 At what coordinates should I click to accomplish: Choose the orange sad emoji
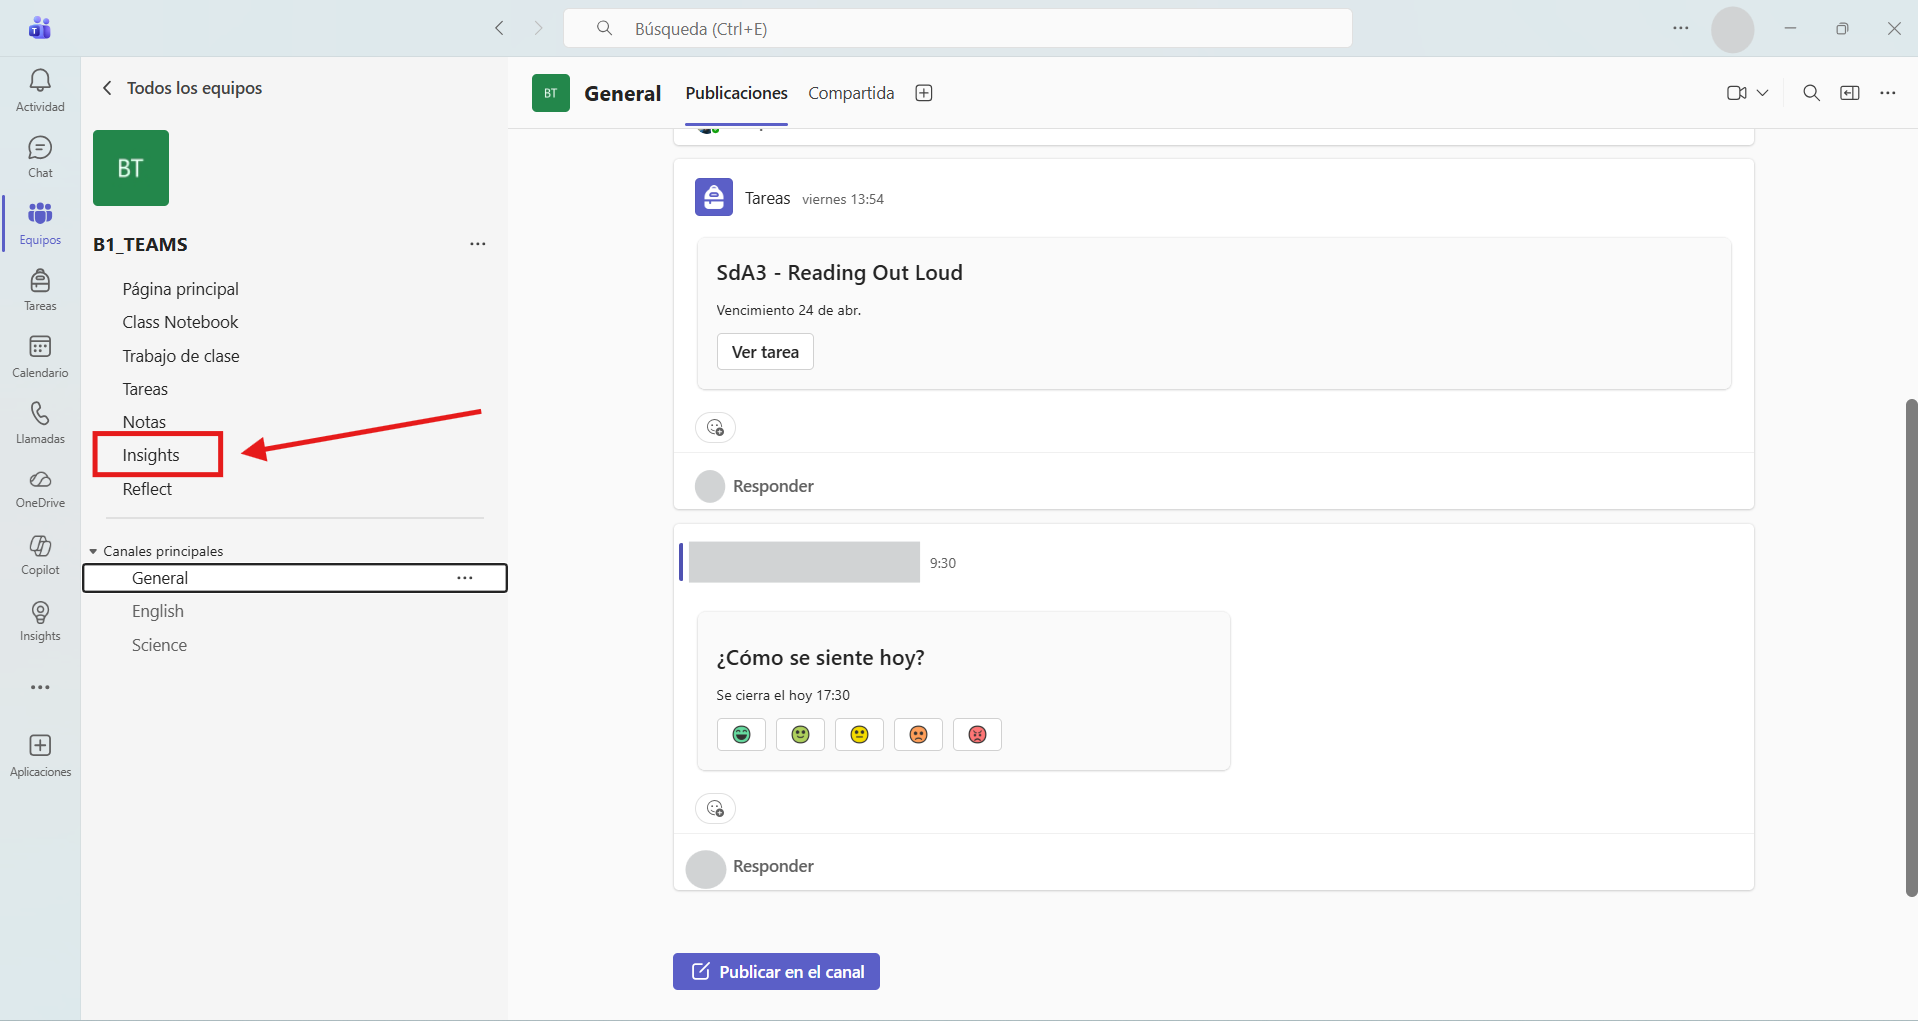[918, 735]
